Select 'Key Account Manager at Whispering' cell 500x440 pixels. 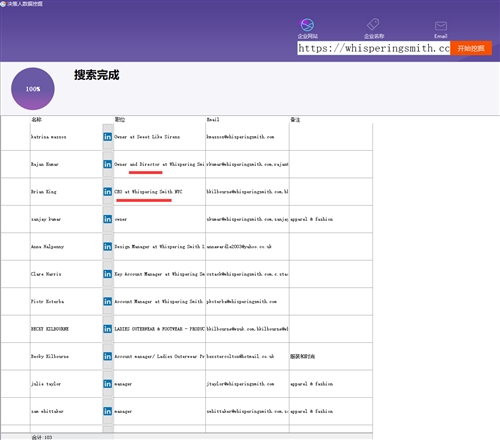159,274
